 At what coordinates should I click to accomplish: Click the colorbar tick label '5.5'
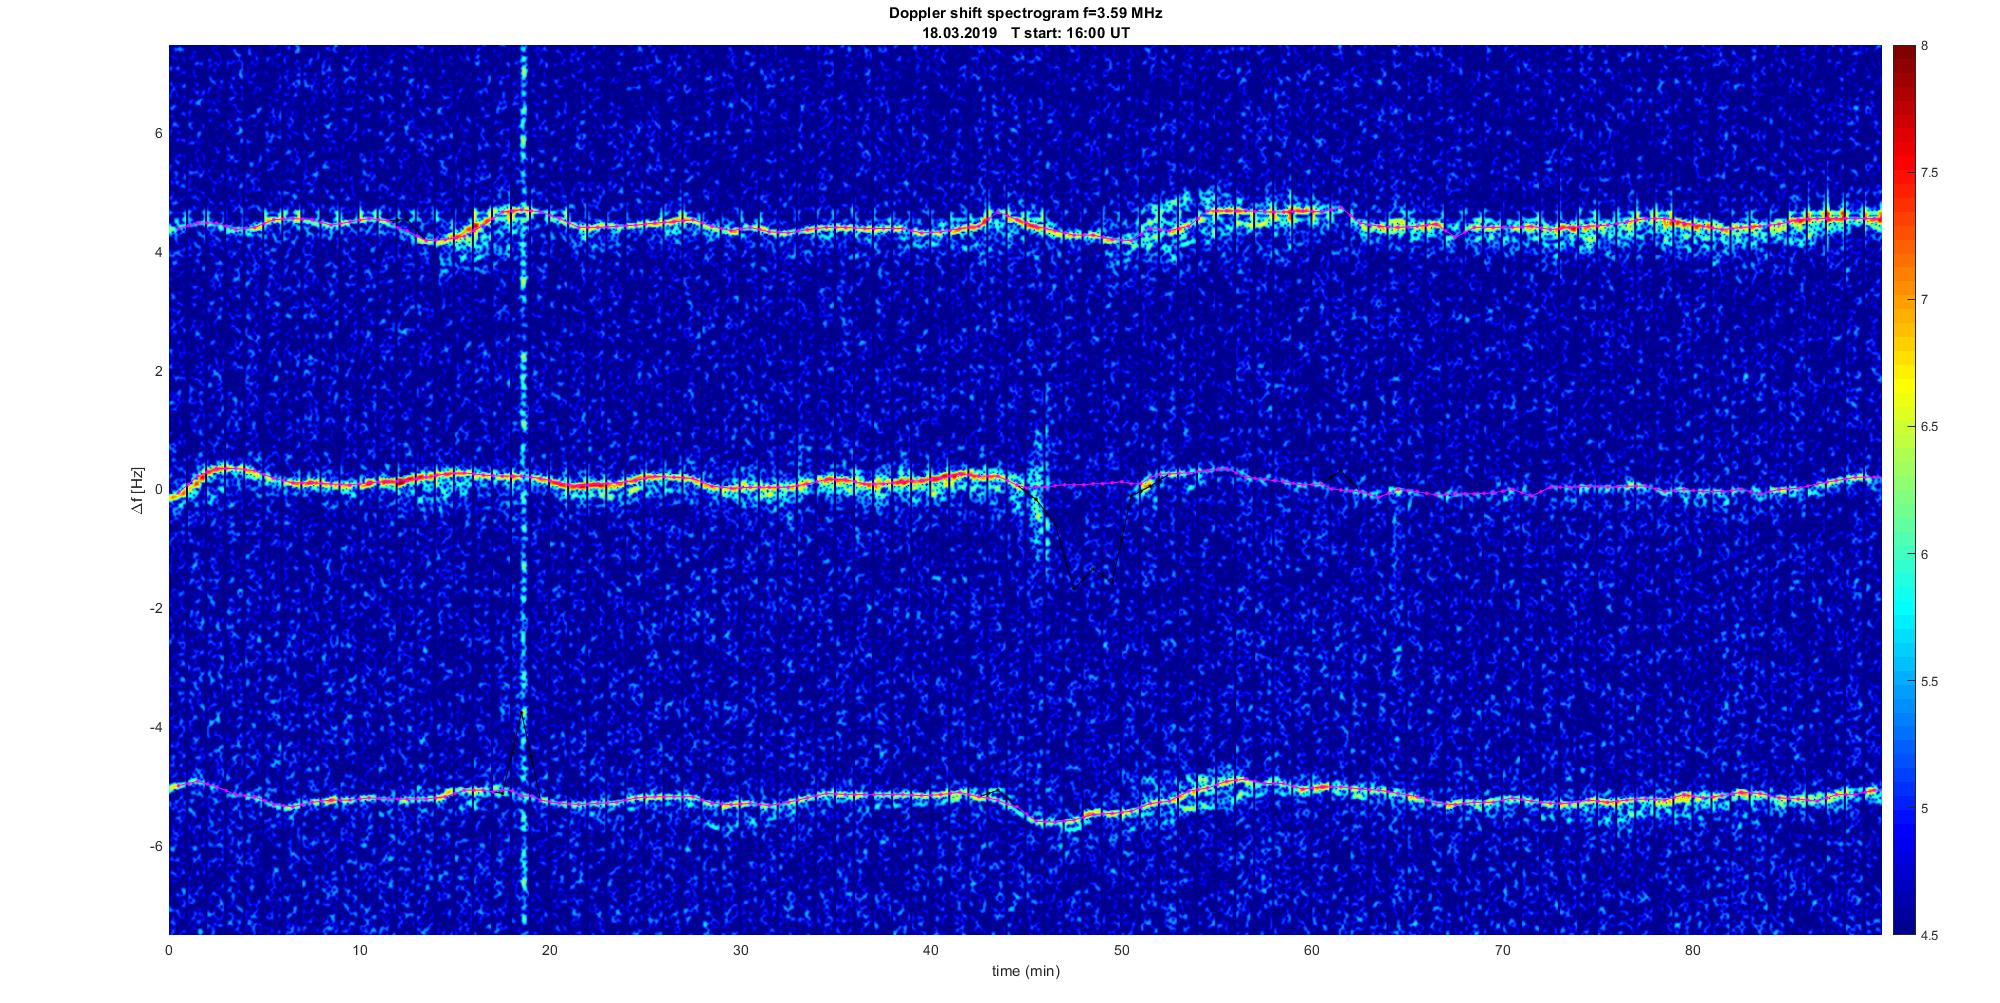tap(1929, 681)
